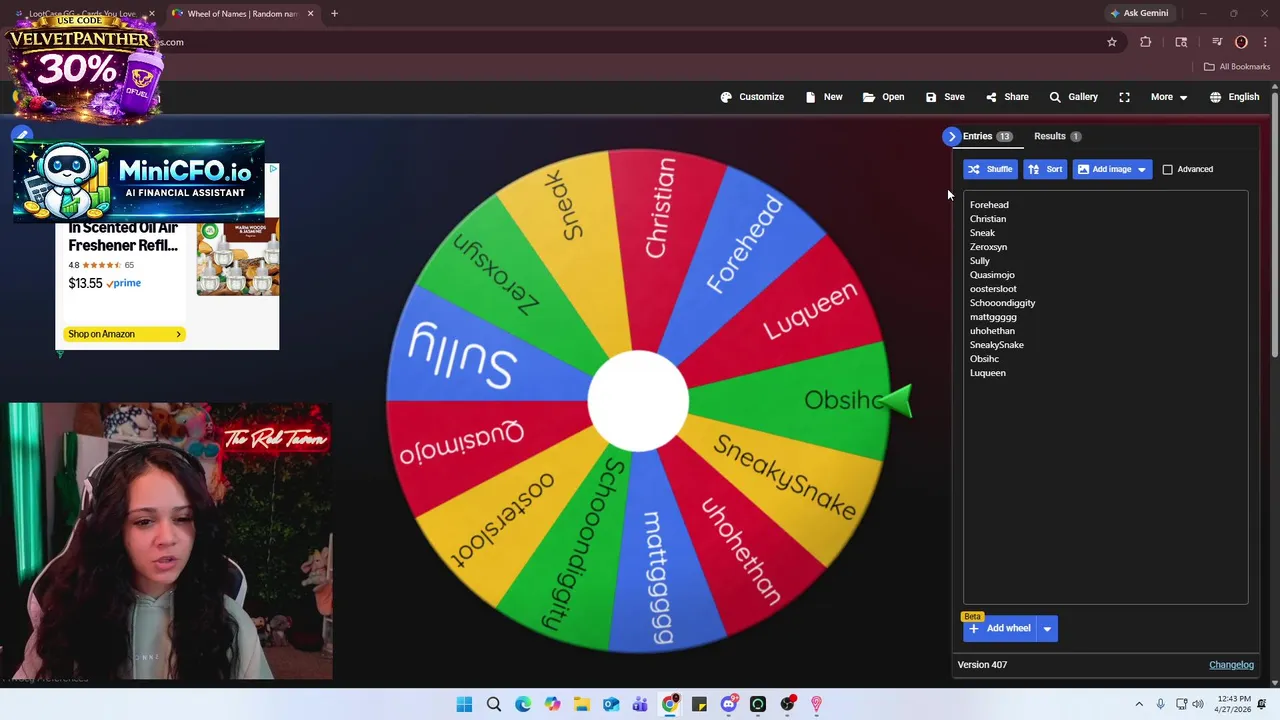Browse the wheel Gallery
The image size is (1280, 720).
[1073, 97]
